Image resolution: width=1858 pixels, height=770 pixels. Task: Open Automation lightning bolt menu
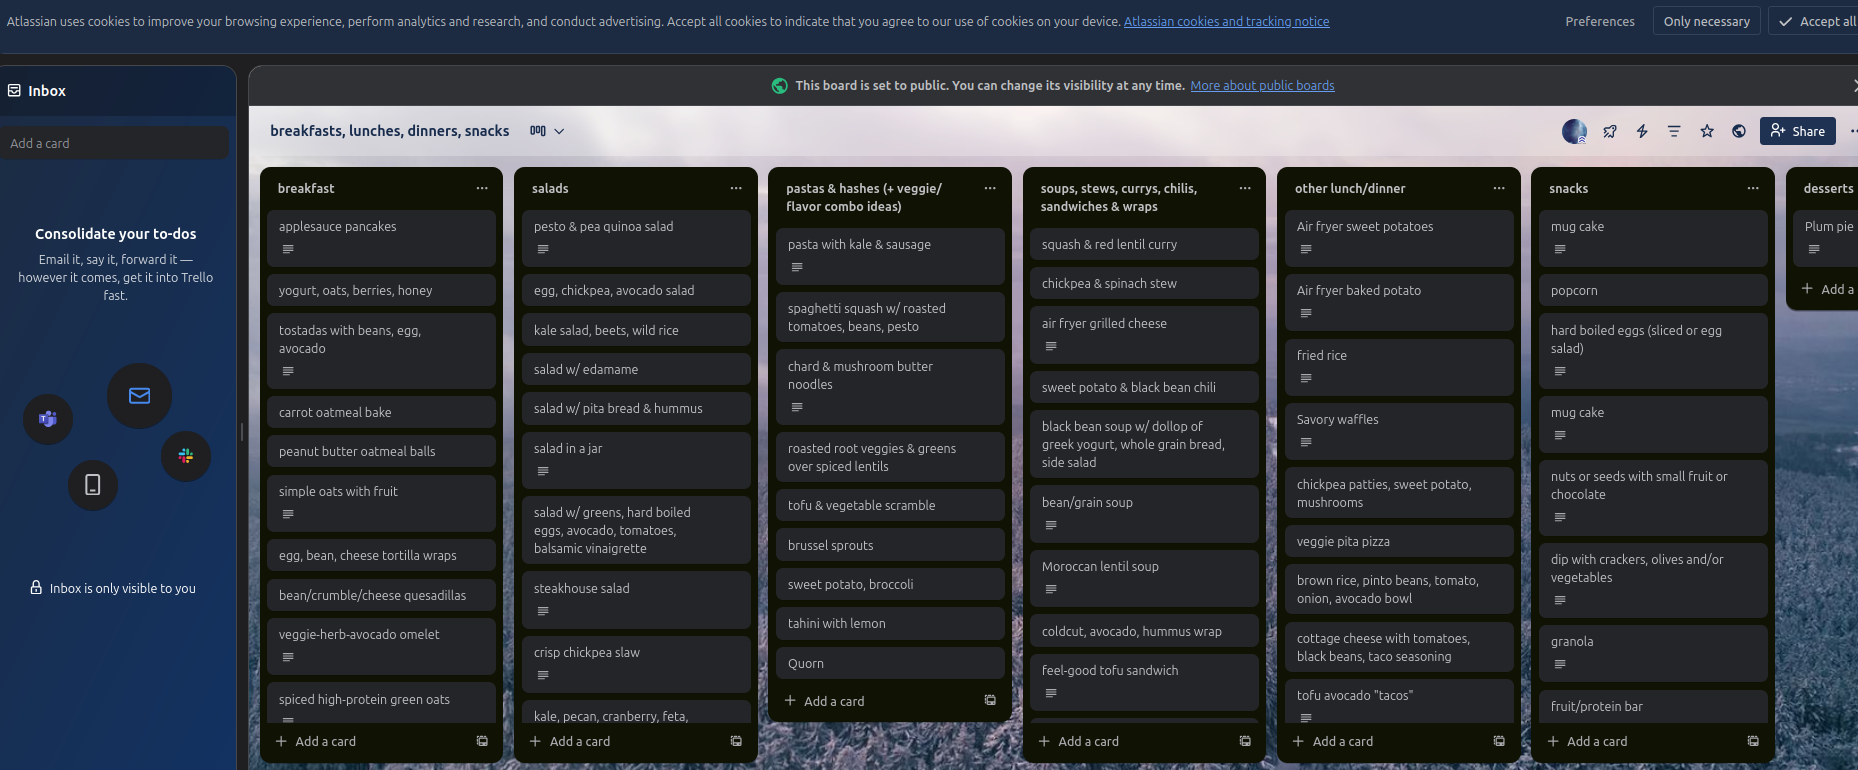[1642, 131]
